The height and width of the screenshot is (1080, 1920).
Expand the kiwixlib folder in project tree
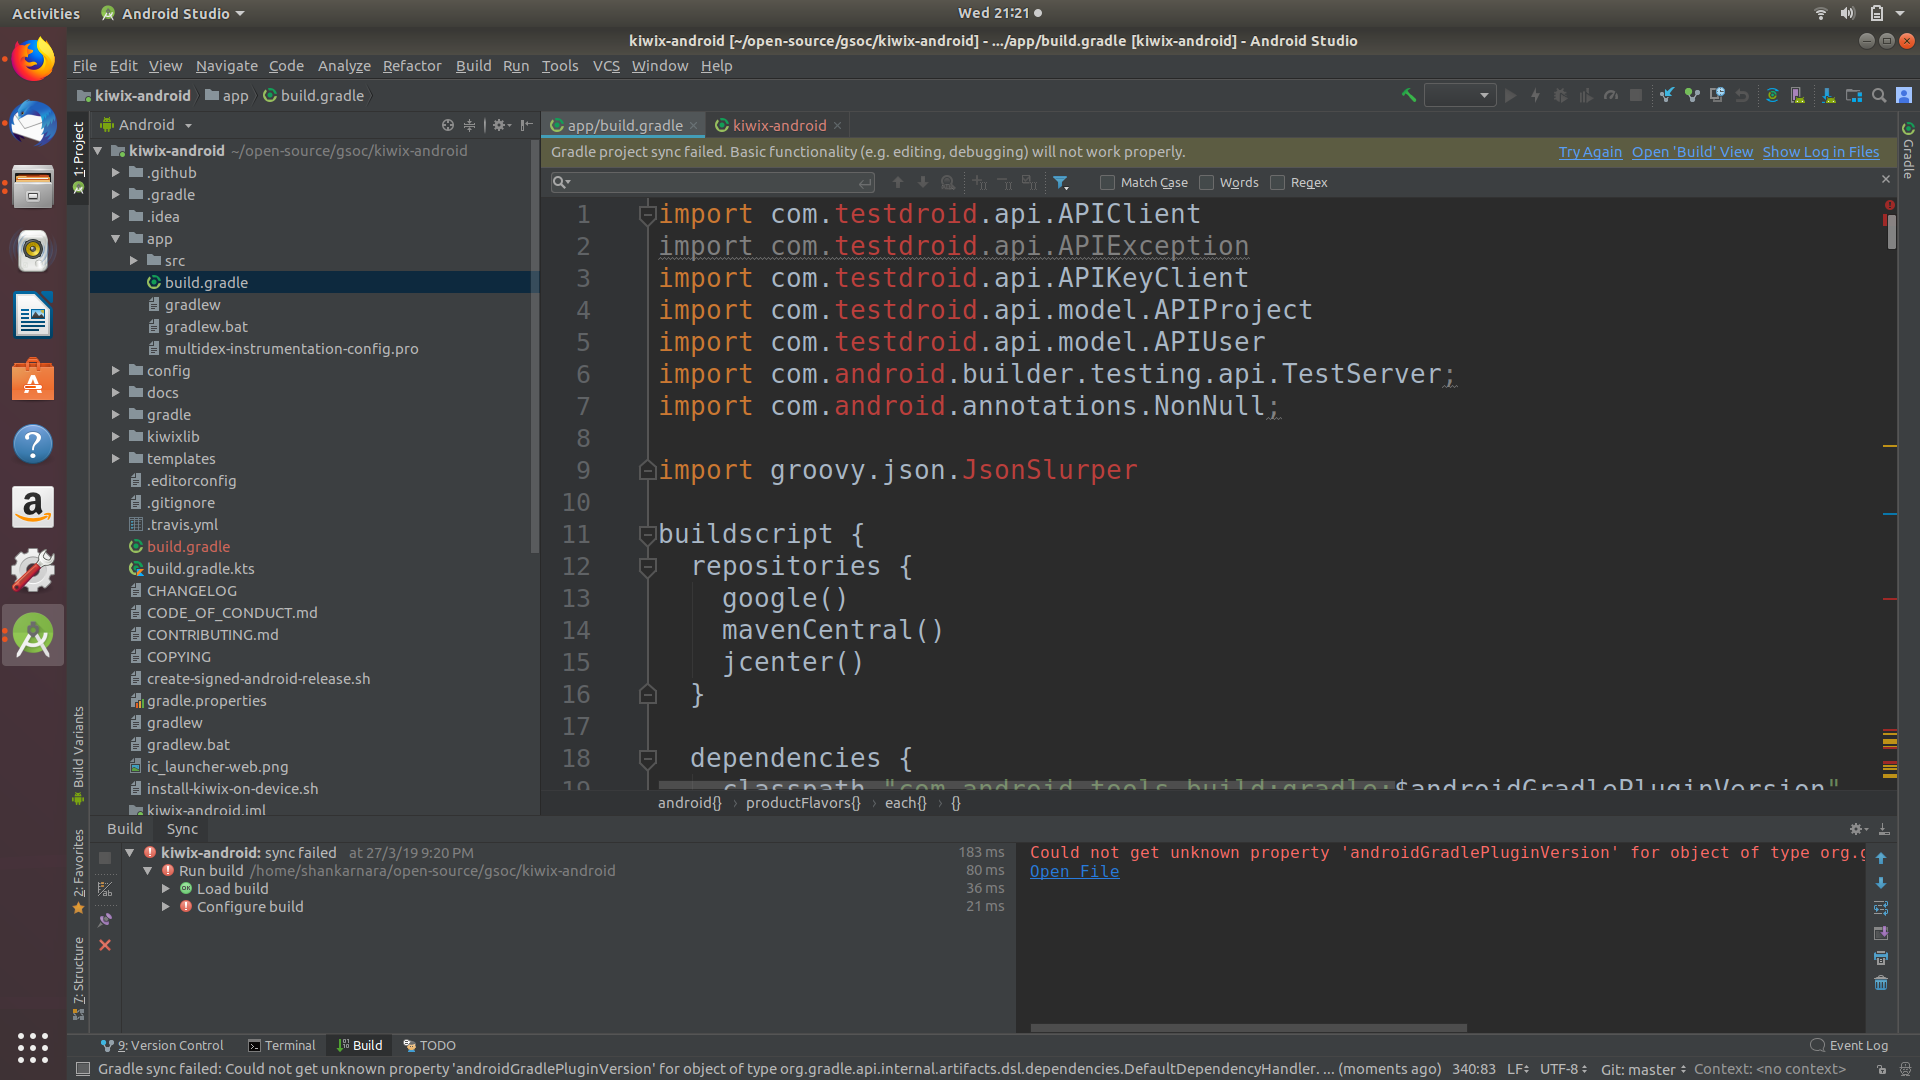tap(116, 437)
